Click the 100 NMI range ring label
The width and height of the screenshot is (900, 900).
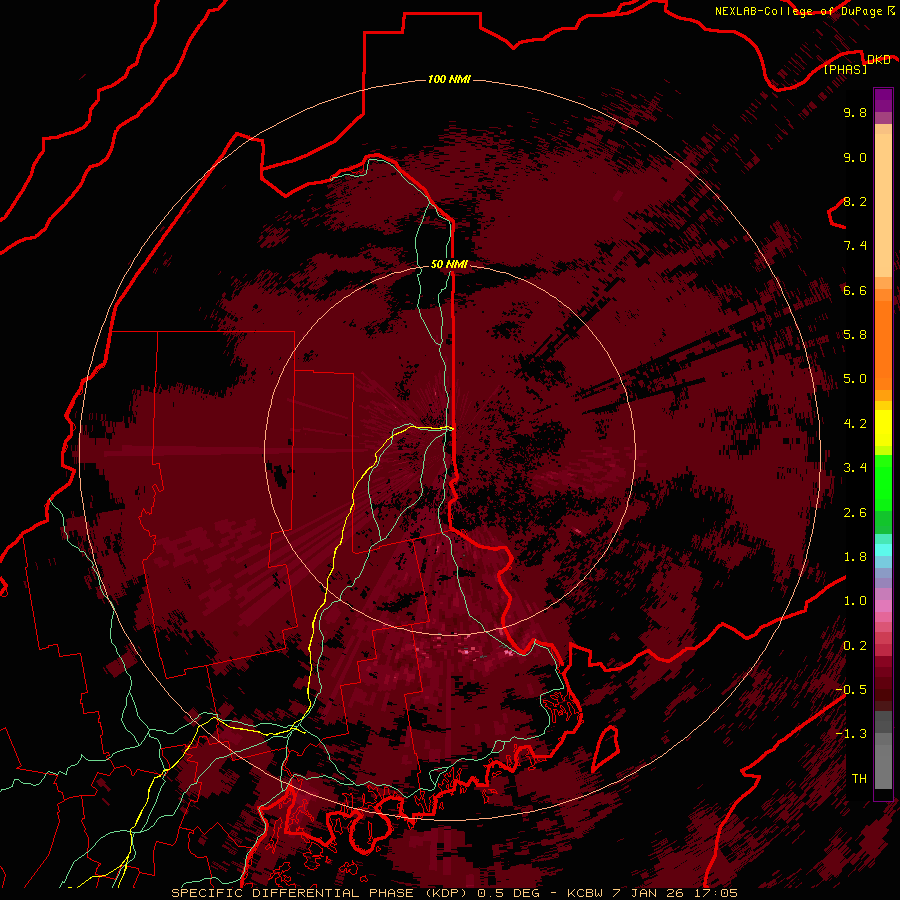[449, 79]
